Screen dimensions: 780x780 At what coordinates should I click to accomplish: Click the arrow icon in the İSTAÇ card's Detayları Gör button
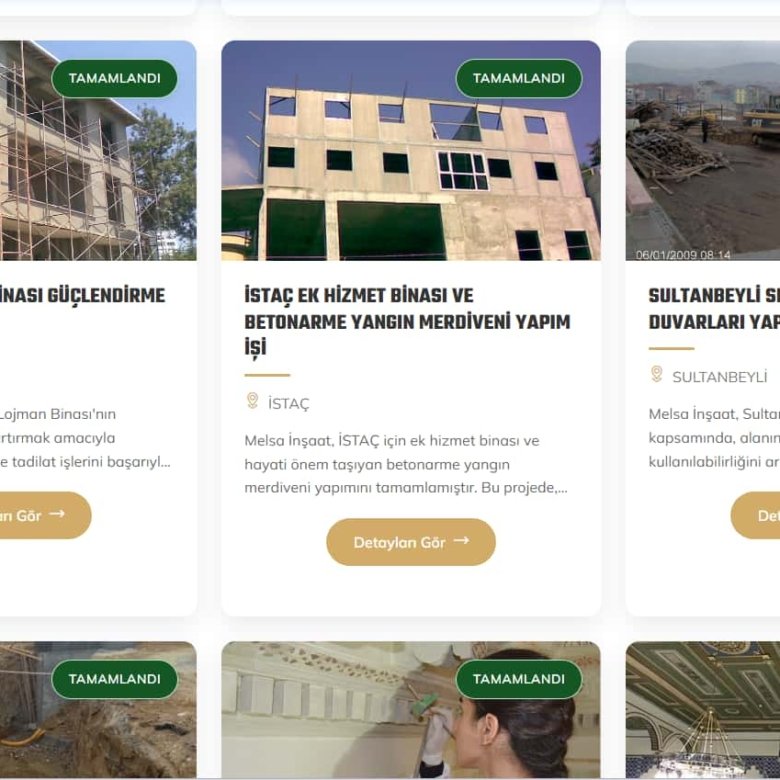(462, 541)
